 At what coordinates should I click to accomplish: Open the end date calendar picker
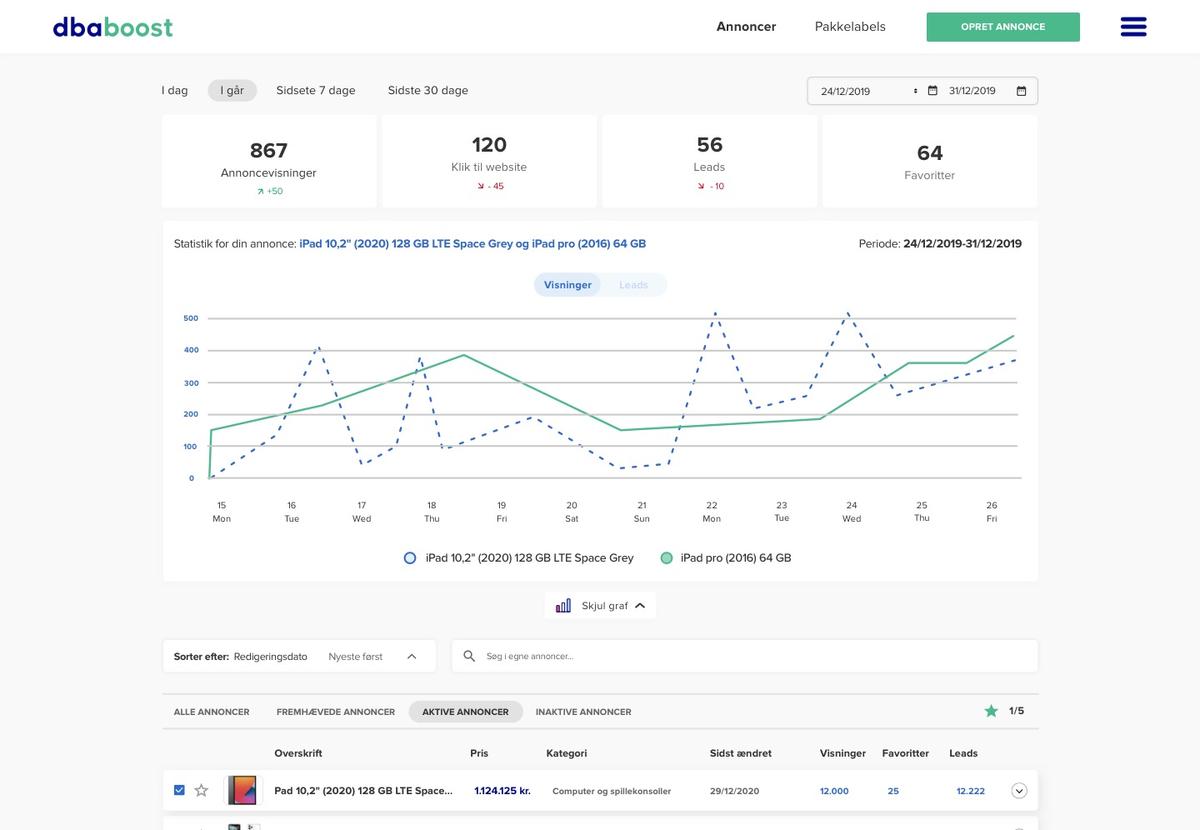click(x=1021, y=91)
